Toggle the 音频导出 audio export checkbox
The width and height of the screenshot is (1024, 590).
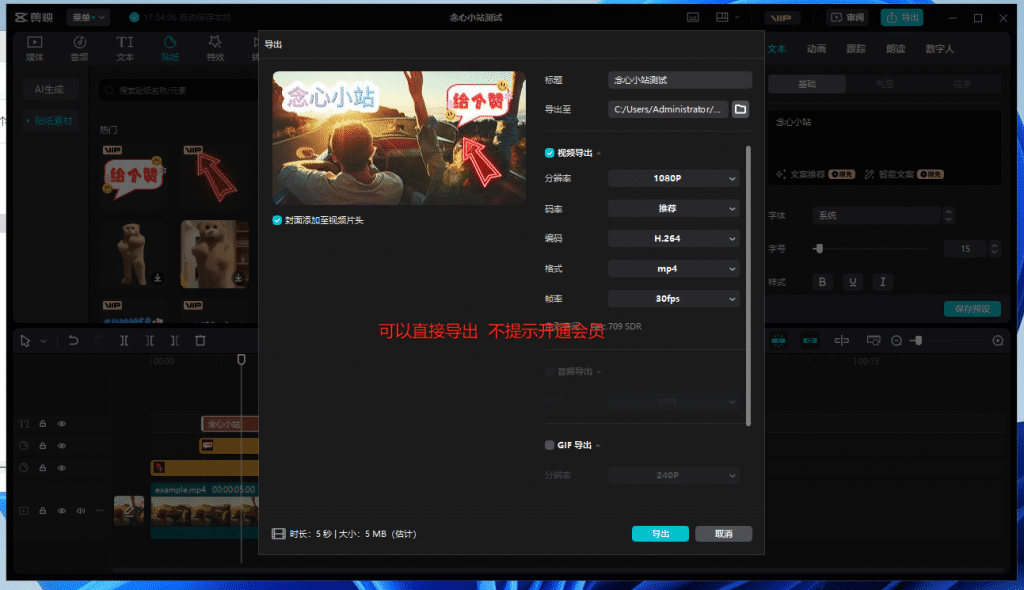(x=549, y=371)
